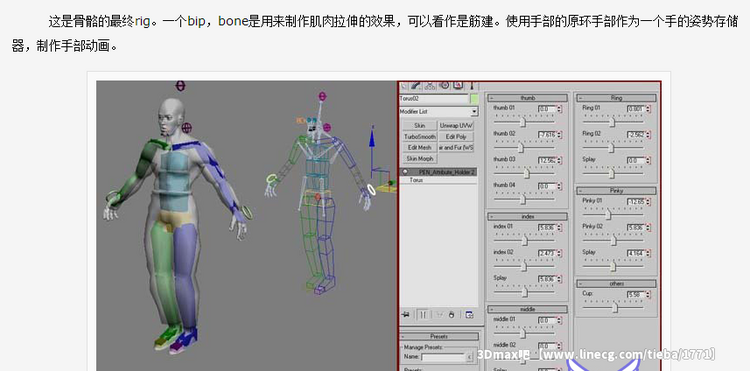Image resolution: width=750 pixels, height=371 pixels.
Task: Select Torus in the modifier stack
Action: (416, 180)
